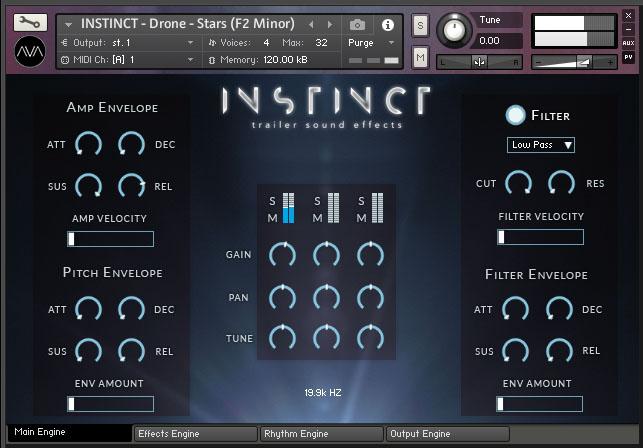Open the Low Pass filter type dropdown
This screenshot has width=643, height=448.
click(x=541, y=145)
